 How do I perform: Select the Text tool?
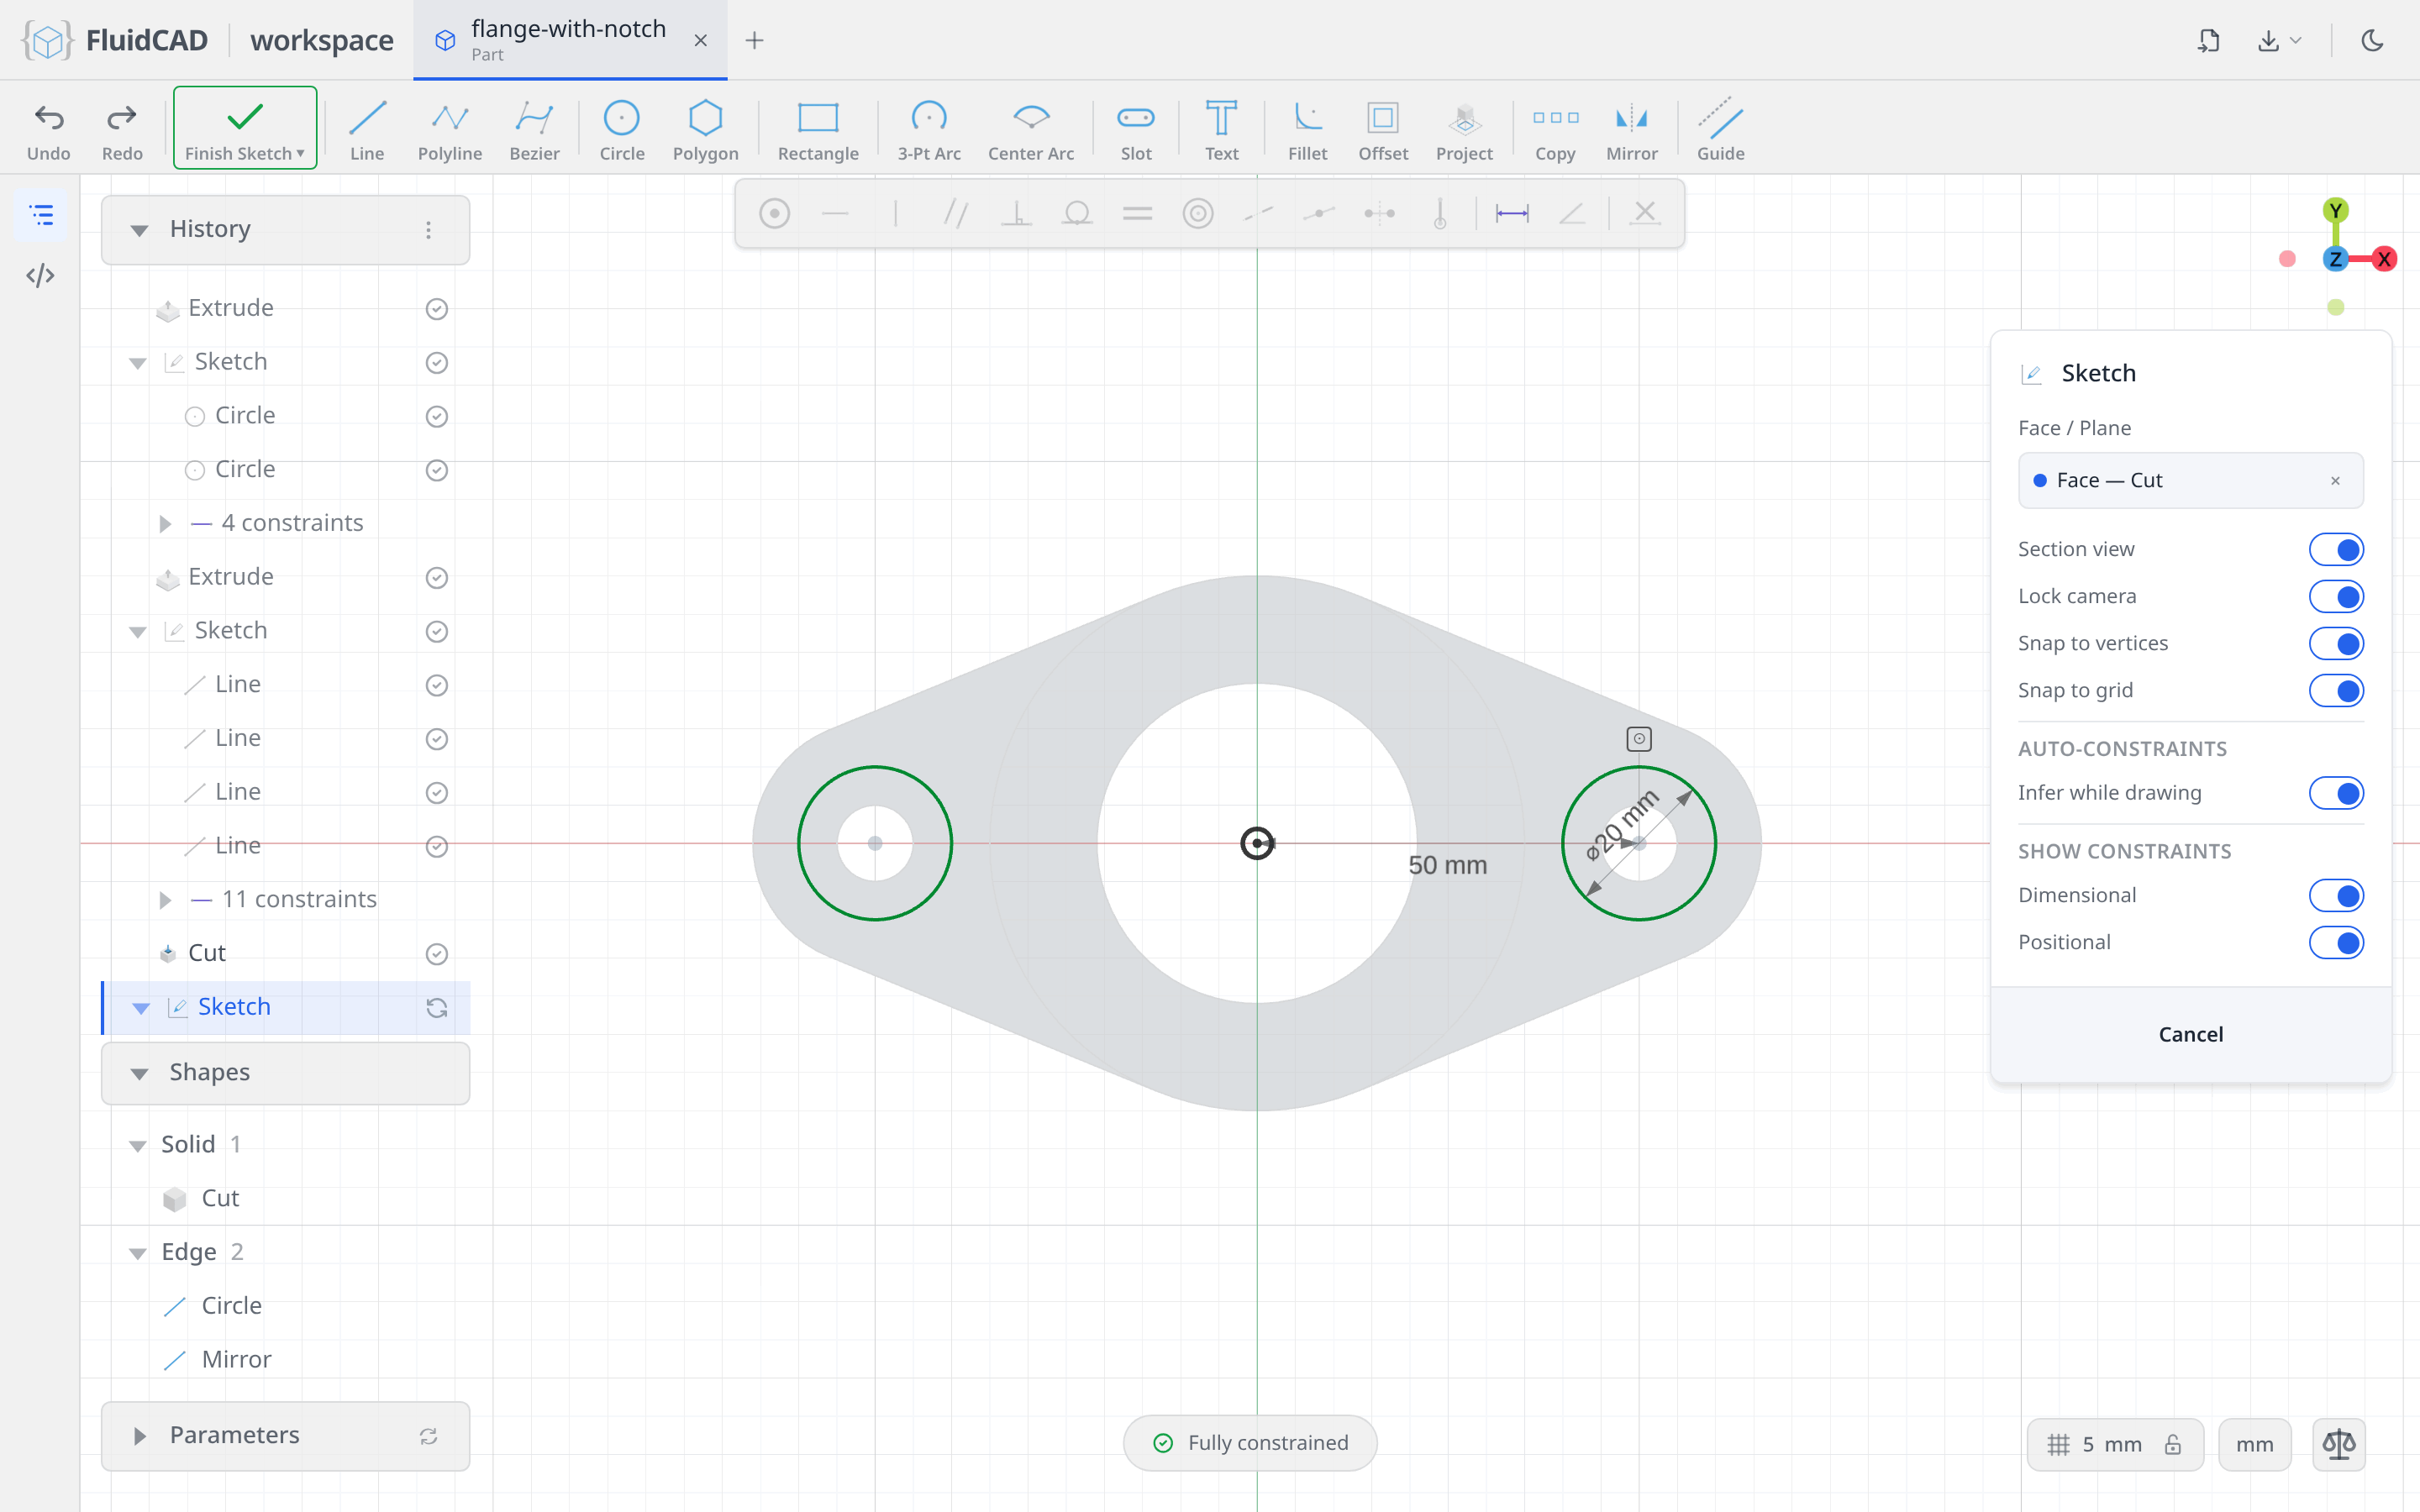coord(1221,130)
